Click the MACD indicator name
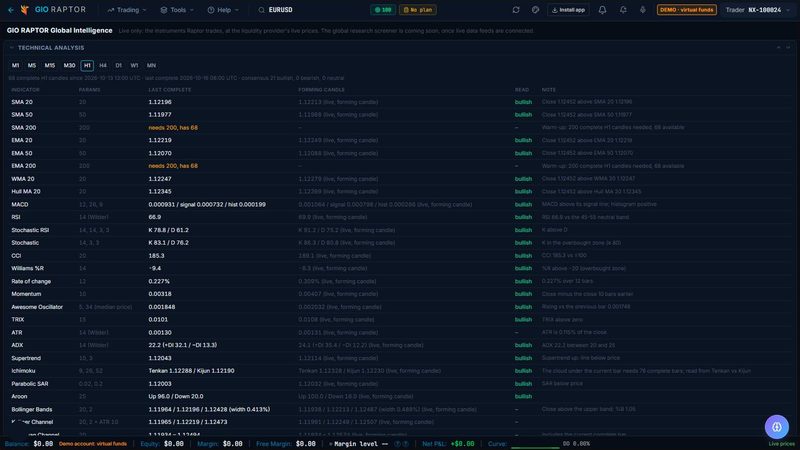800x450 pixels. click(x=20, y=204)
